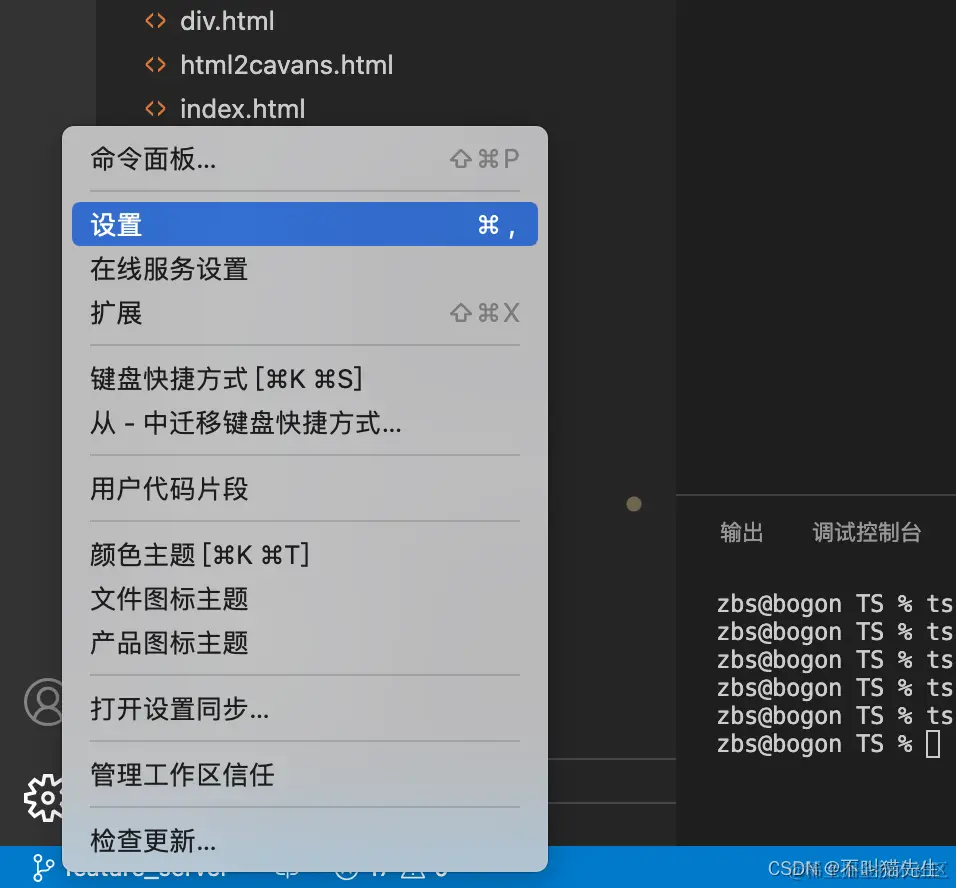Click the Manage gear icon
Screen dimensions: 956x888
tap(46, 797)
